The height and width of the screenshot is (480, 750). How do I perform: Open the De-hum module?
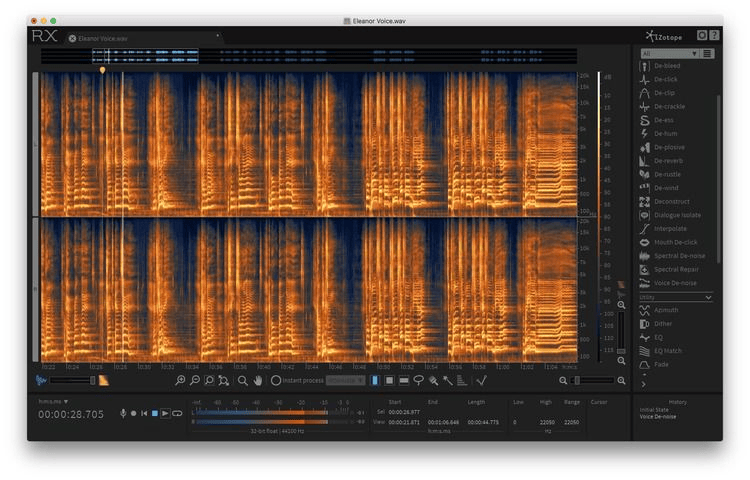[666, 133]
